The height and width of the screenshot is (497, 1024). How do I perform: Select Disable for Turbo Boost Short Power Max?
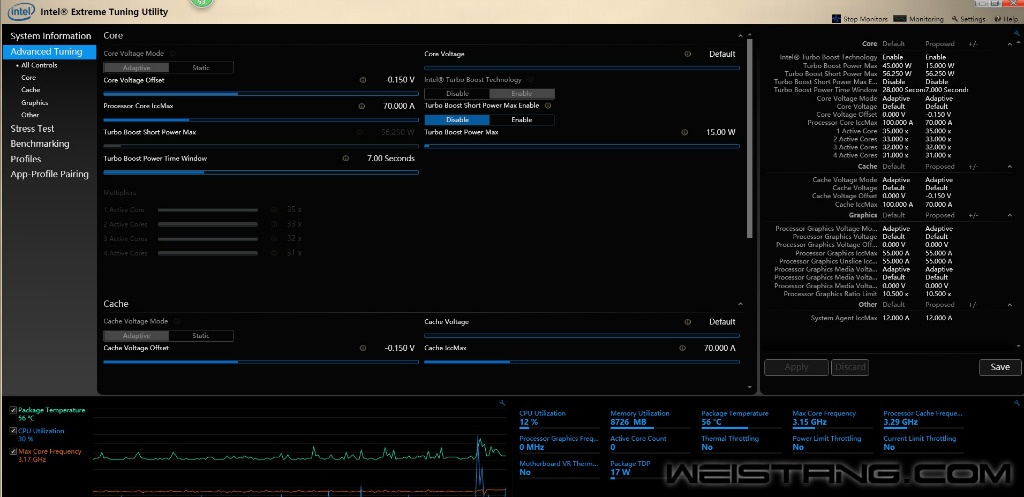(x=457, y=120)
